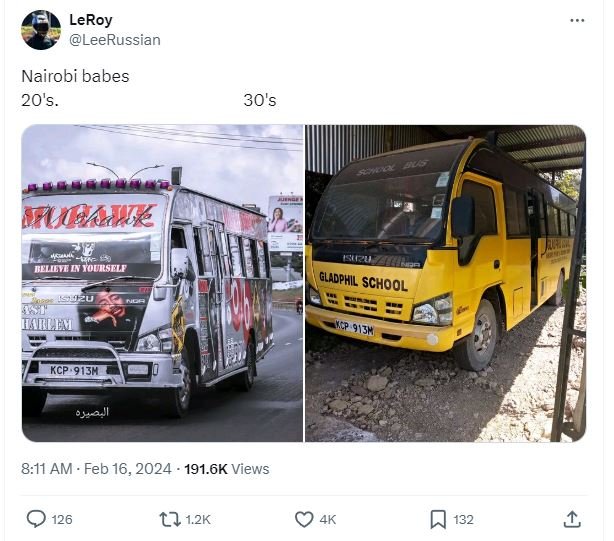Click the 1.2K reposts count
The height and width of the screenshot is (541, 614).
click(x=198, y=519)
